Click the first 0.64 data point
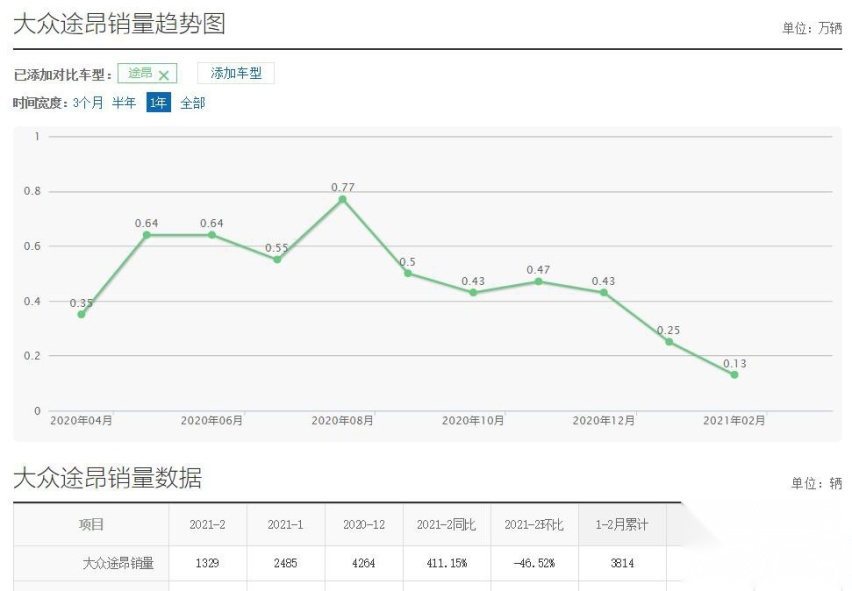 [x=147, y=235]
